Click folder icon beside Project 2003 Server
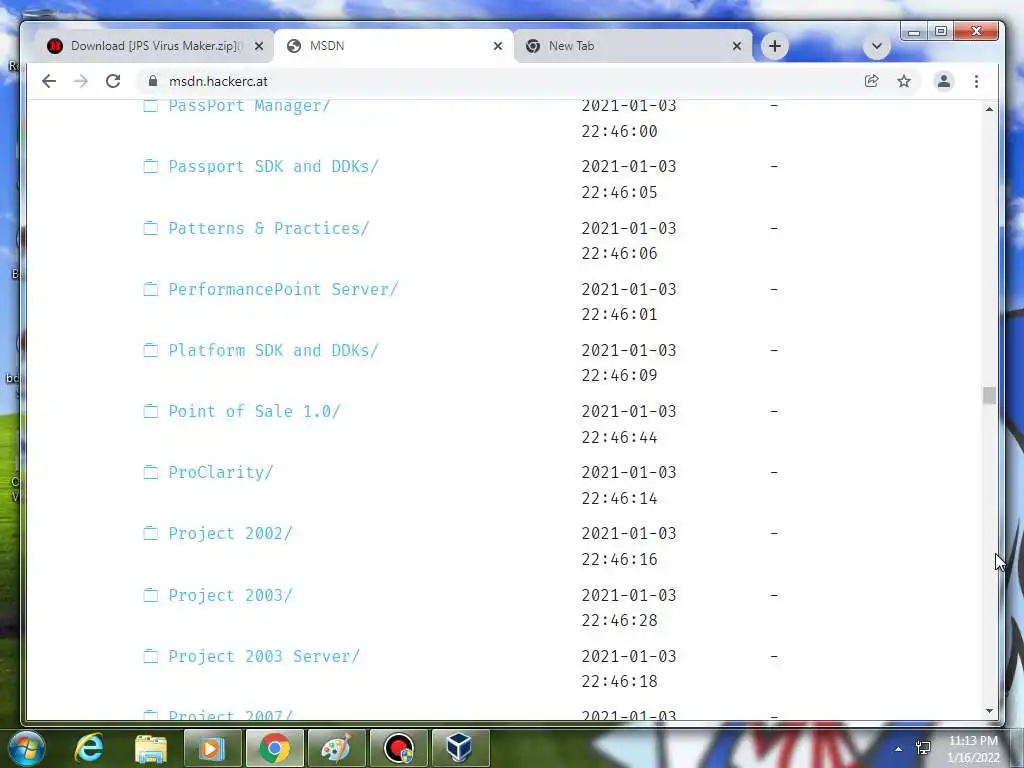Screen dimensions: 1024x768 click(151, 656)
